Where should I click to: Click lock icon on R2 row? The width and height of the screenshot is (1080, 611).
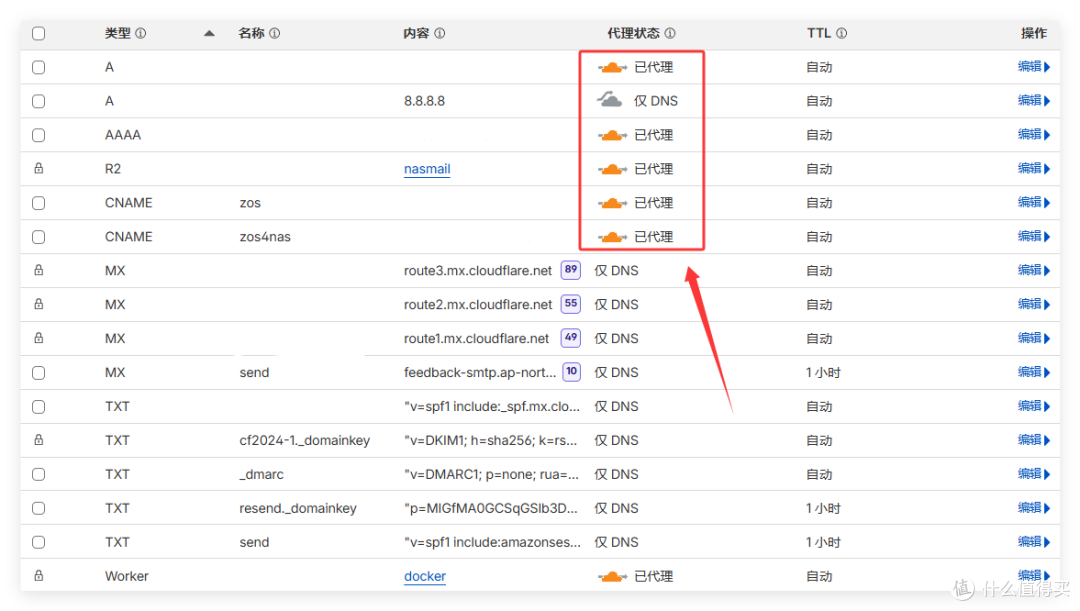click(39, 168)
